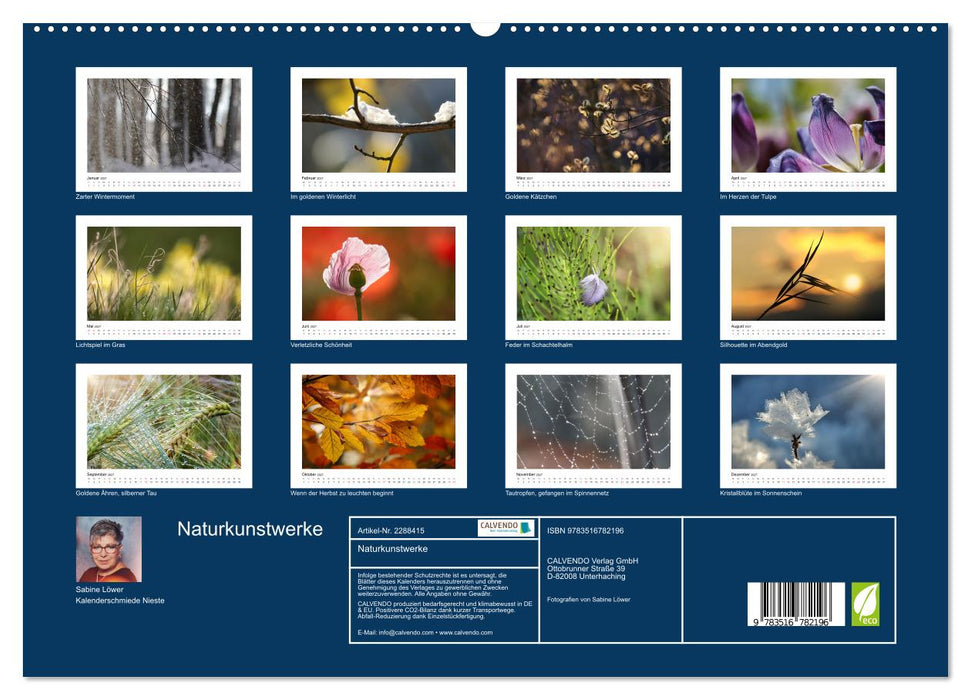The image size is (971, 700).
Task: Click caption 'Kristallblüte im Sonnenschein'
Action: tap(760, 493)
